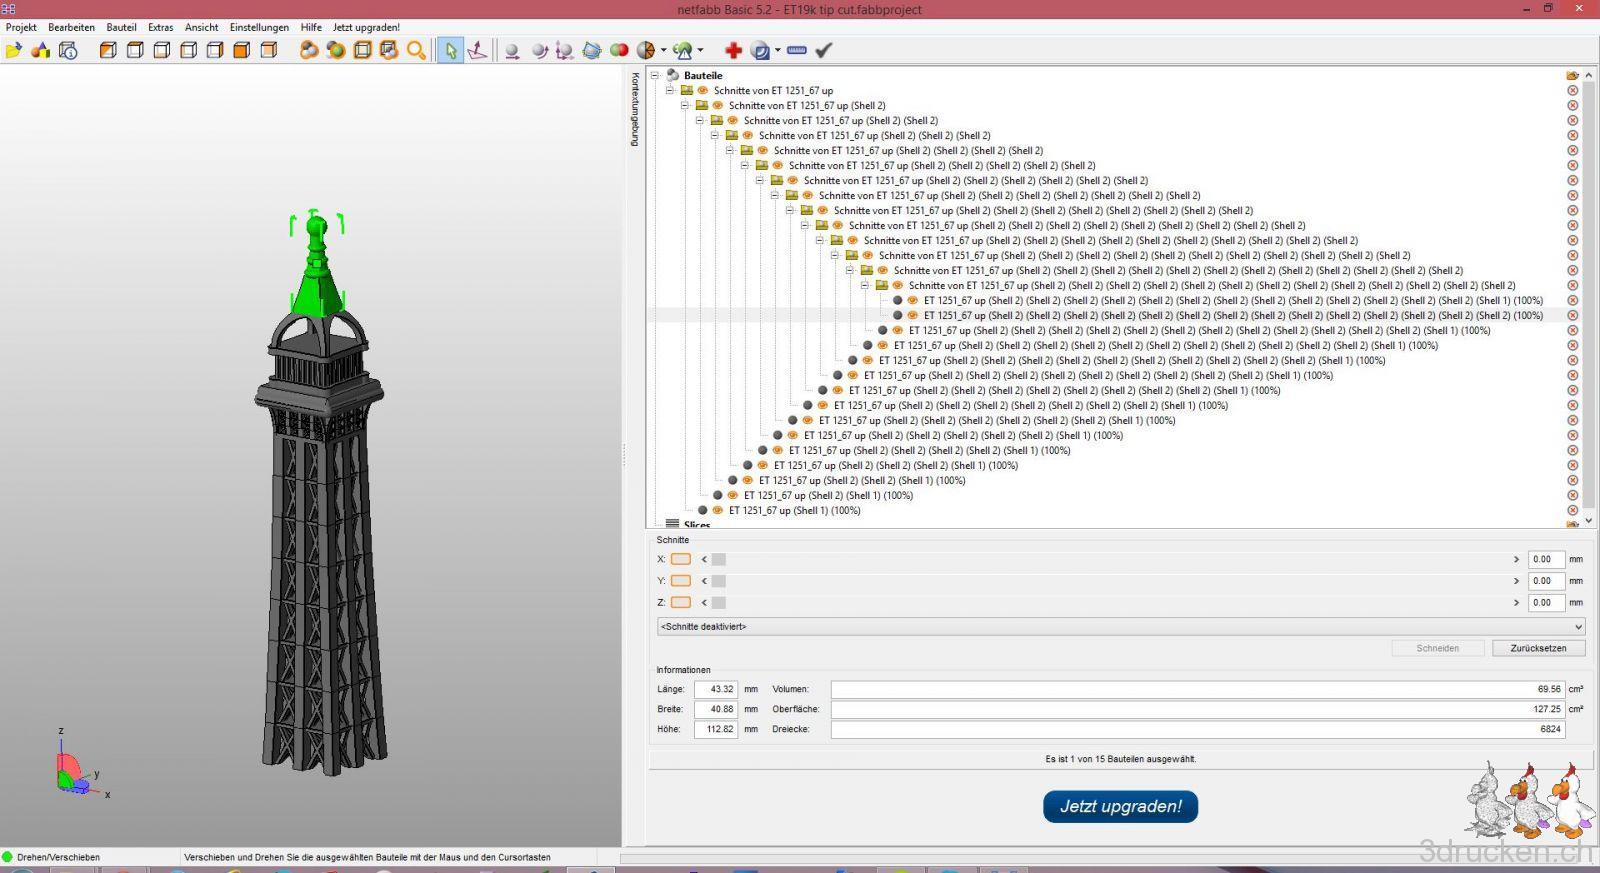
Task: Open the vertical Kontextumgebung tab
Action: point(635,109)
